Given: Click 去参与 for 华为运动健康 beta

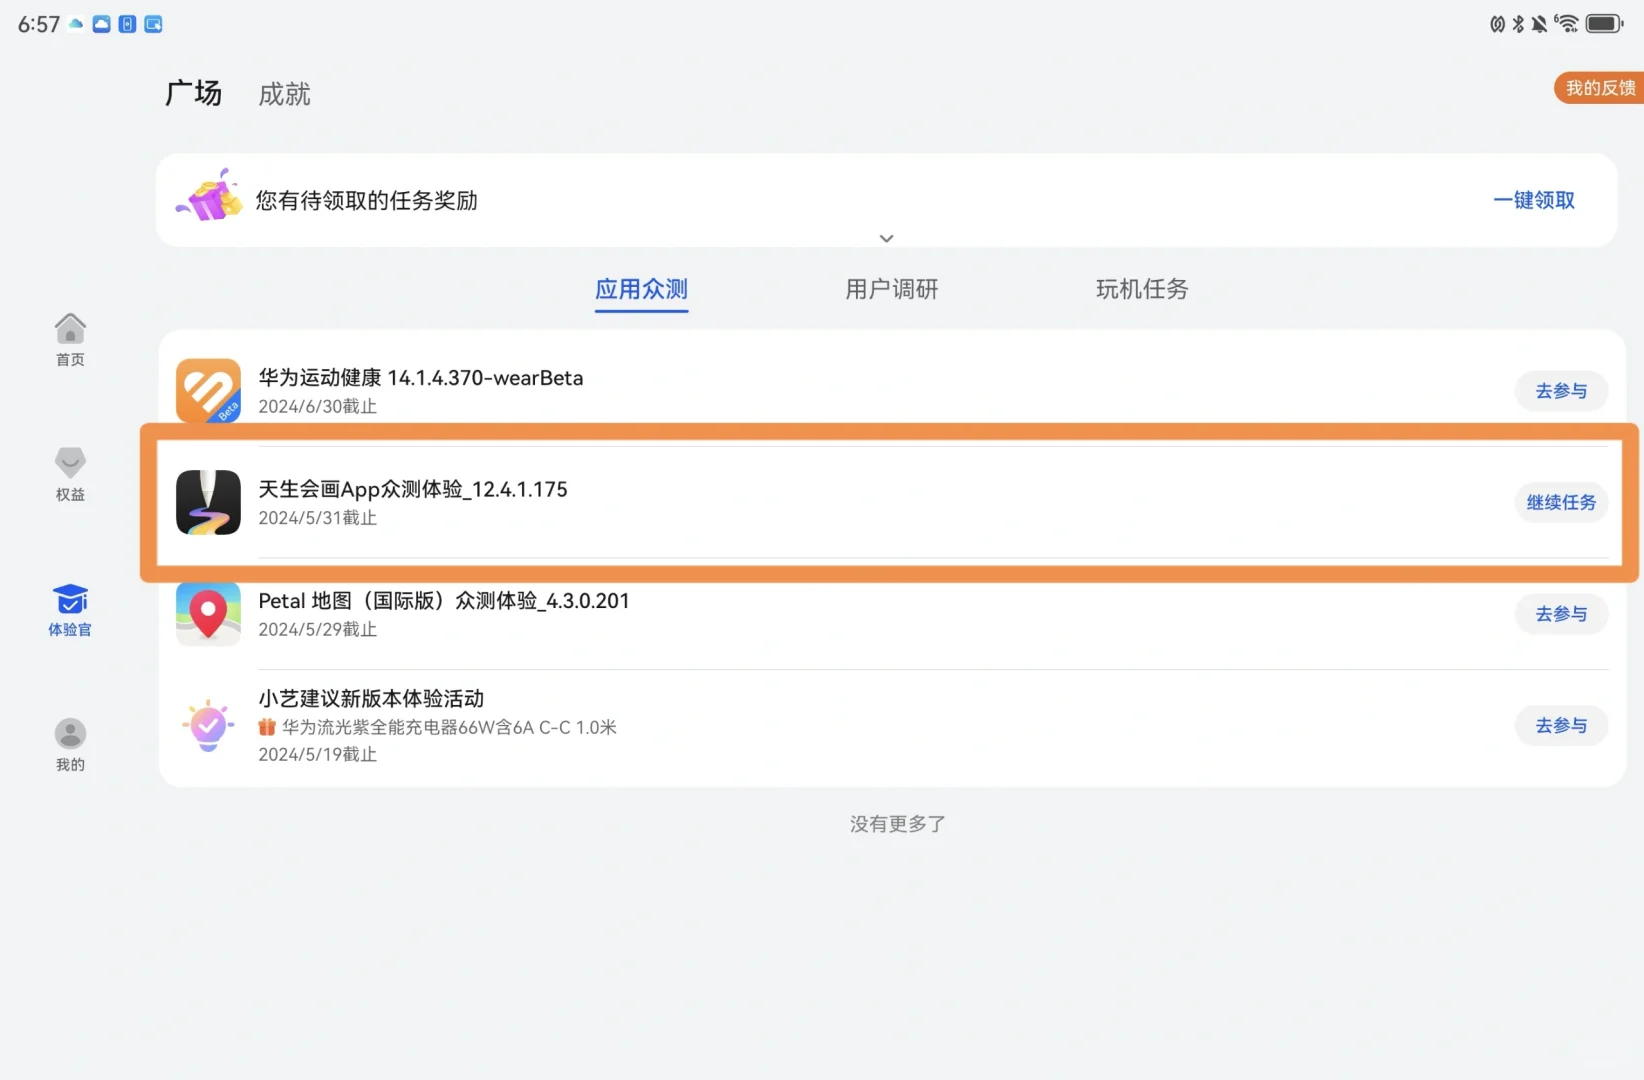Looking at the screenshot, I should click(x=1561, y=391).
